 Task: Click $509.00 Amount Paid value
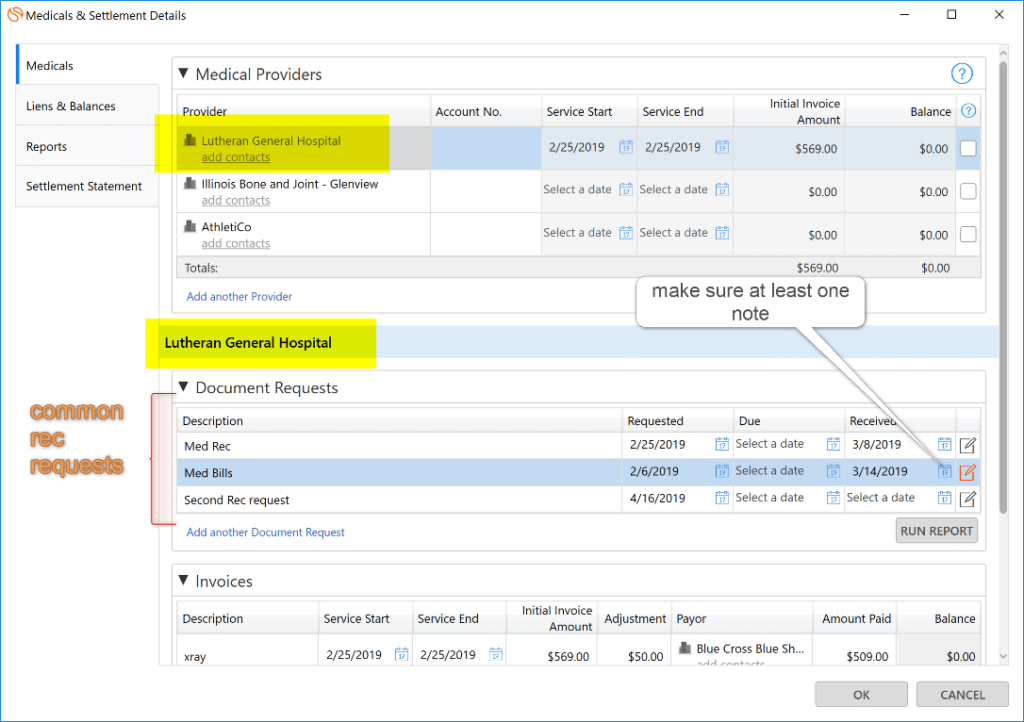(867, 657)
